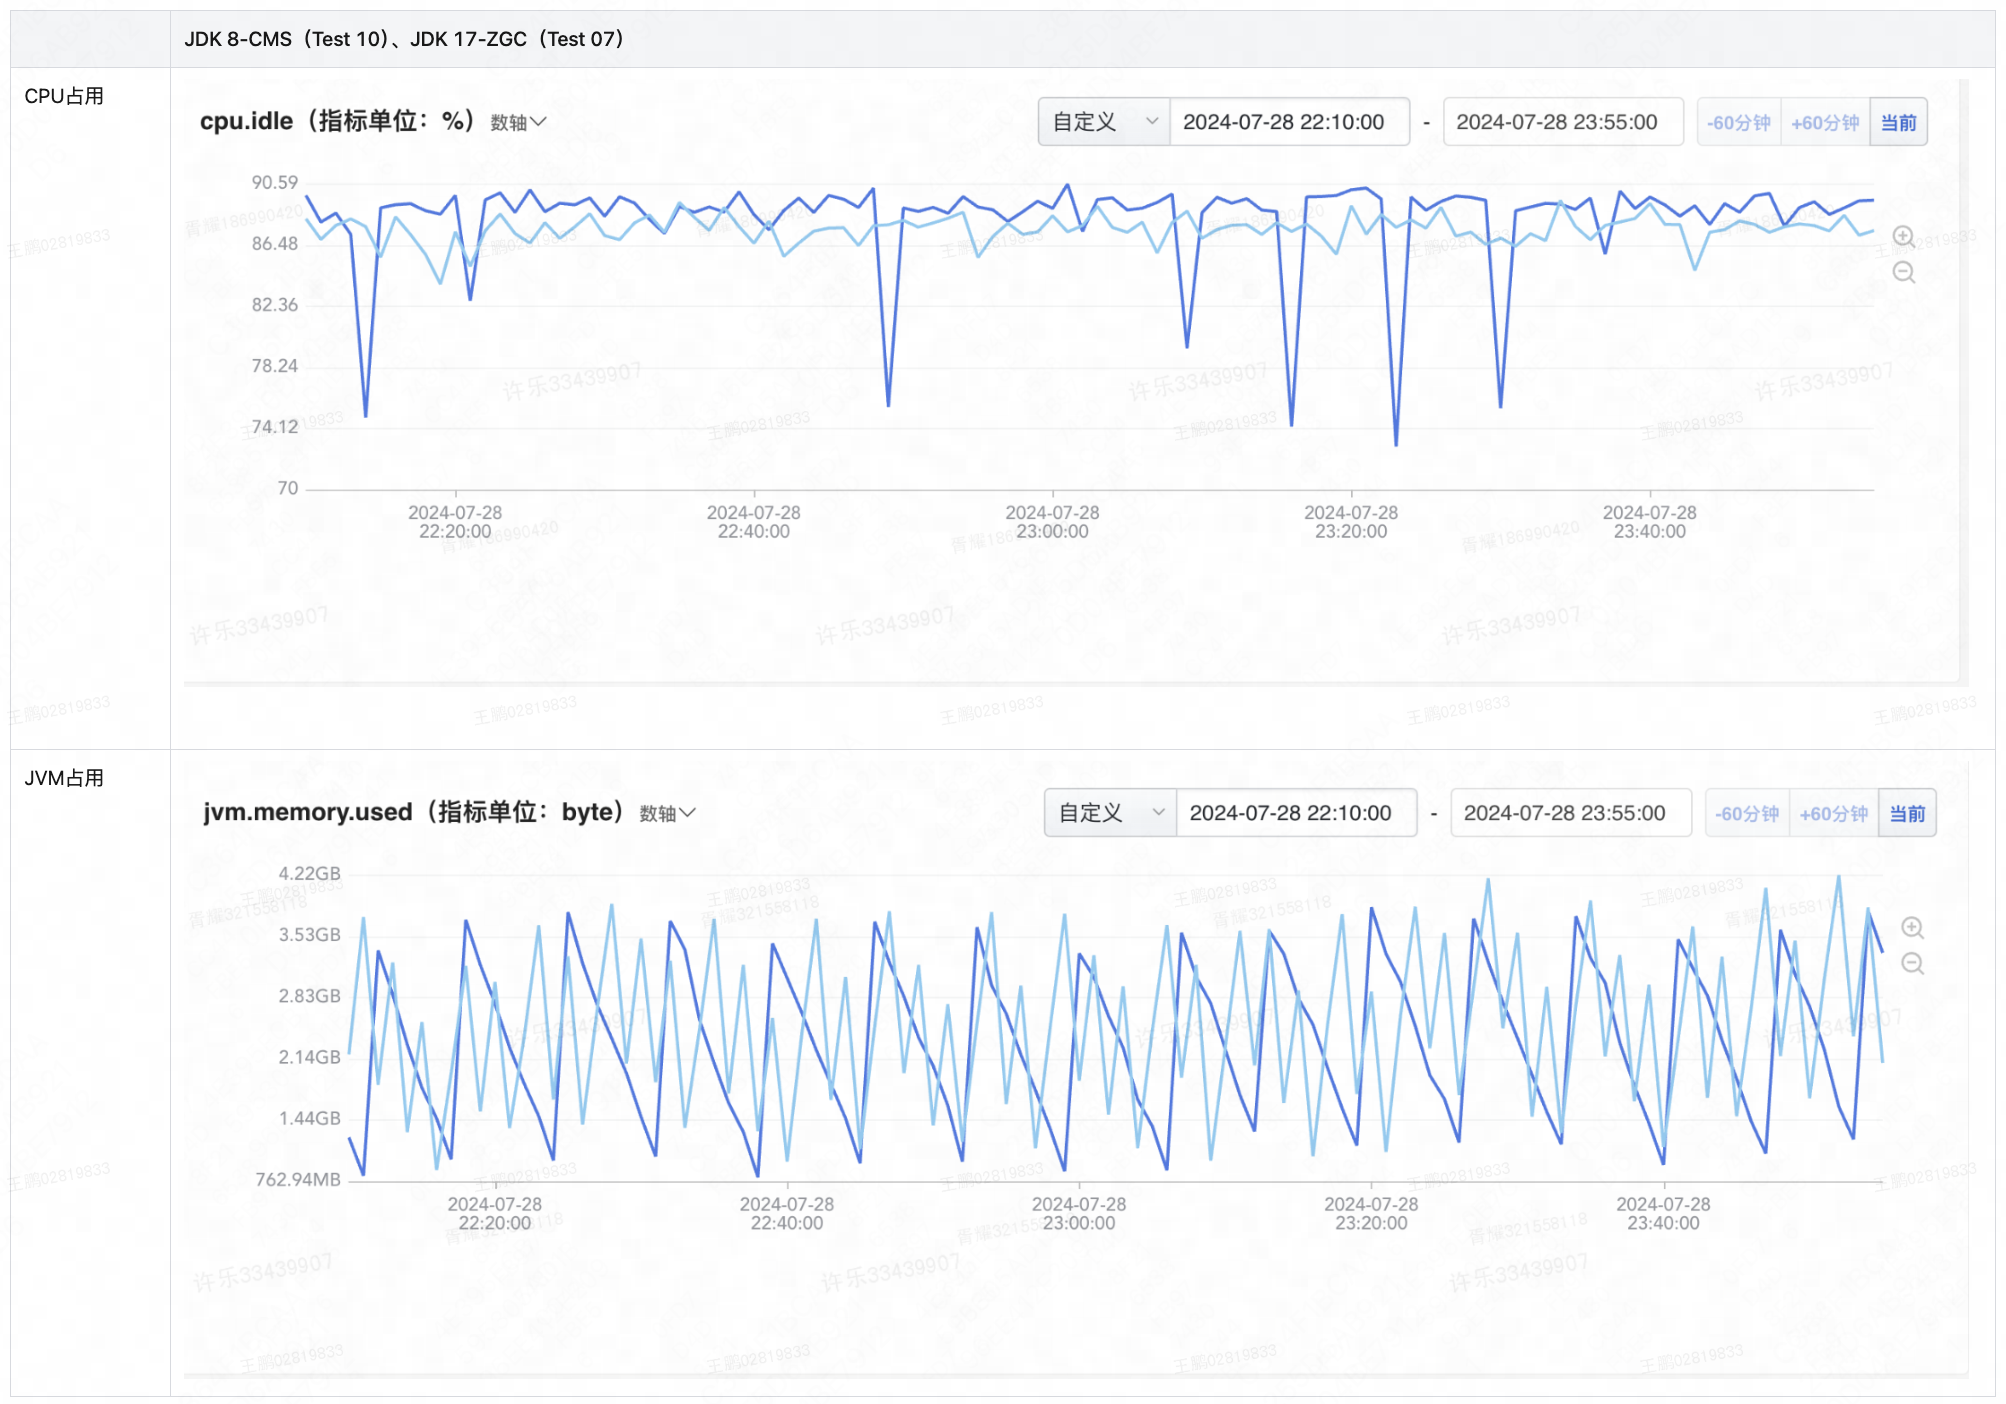2006x1404 pixels.
Task: Click zoom-out icon on jvm.memory.used chart
Action: click(x=1911, y=963)
